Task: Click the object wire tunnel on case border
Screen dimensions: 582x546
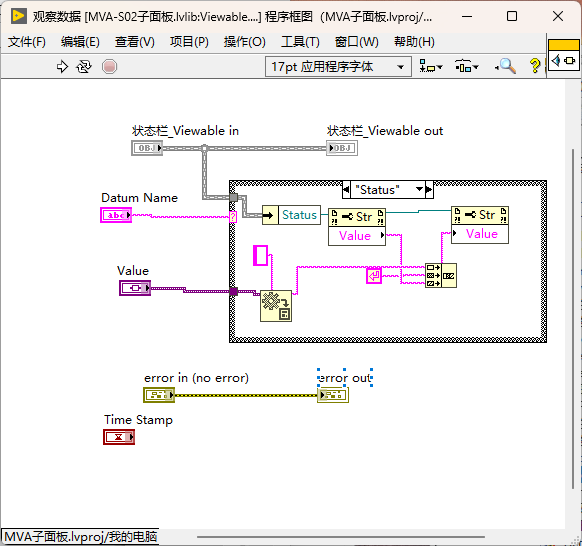Action: [x=233, y=197]
